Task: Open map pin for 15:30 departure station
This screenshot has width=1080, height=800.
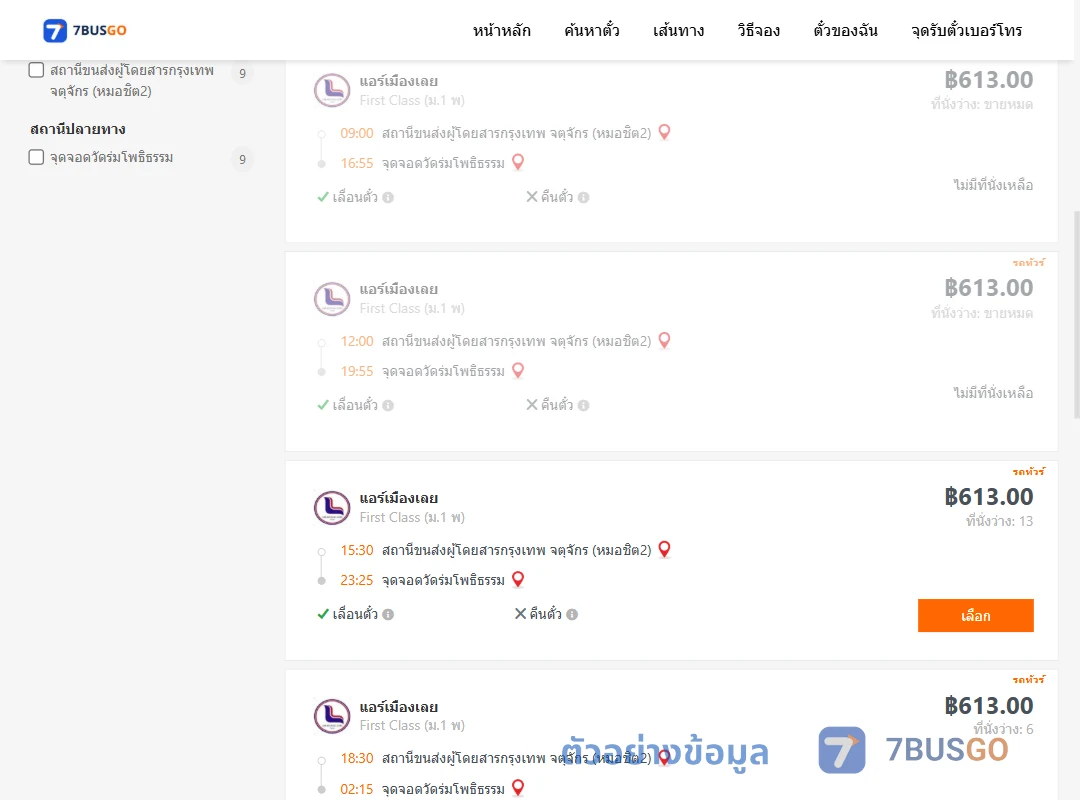Action: [x=664, y=549]
